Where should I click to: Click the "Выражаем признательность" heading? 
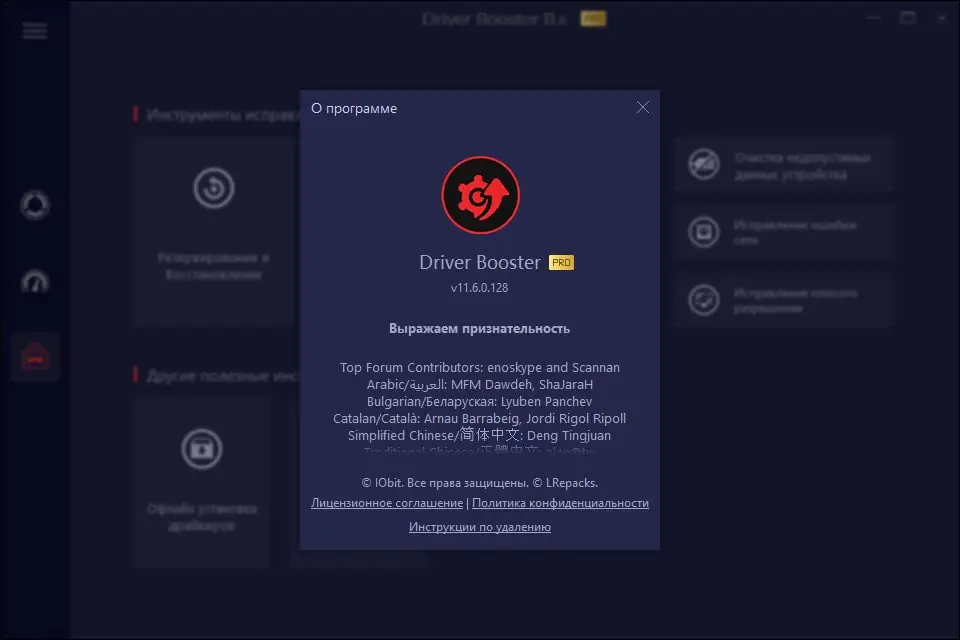coord(479,328)
